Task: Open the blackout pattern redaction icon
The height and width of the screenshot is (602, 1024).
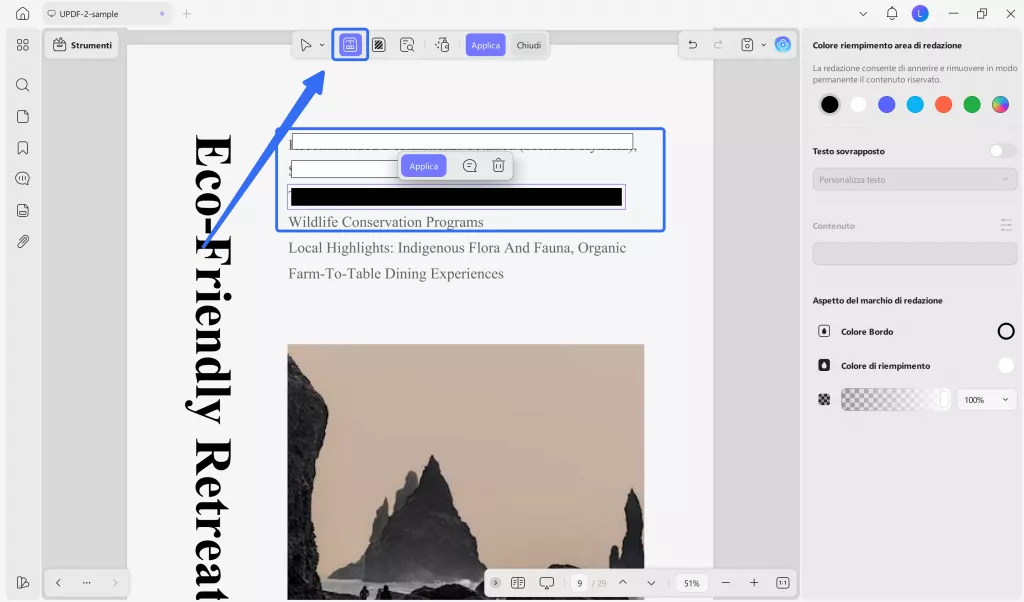Action: (x=379, y=44)
